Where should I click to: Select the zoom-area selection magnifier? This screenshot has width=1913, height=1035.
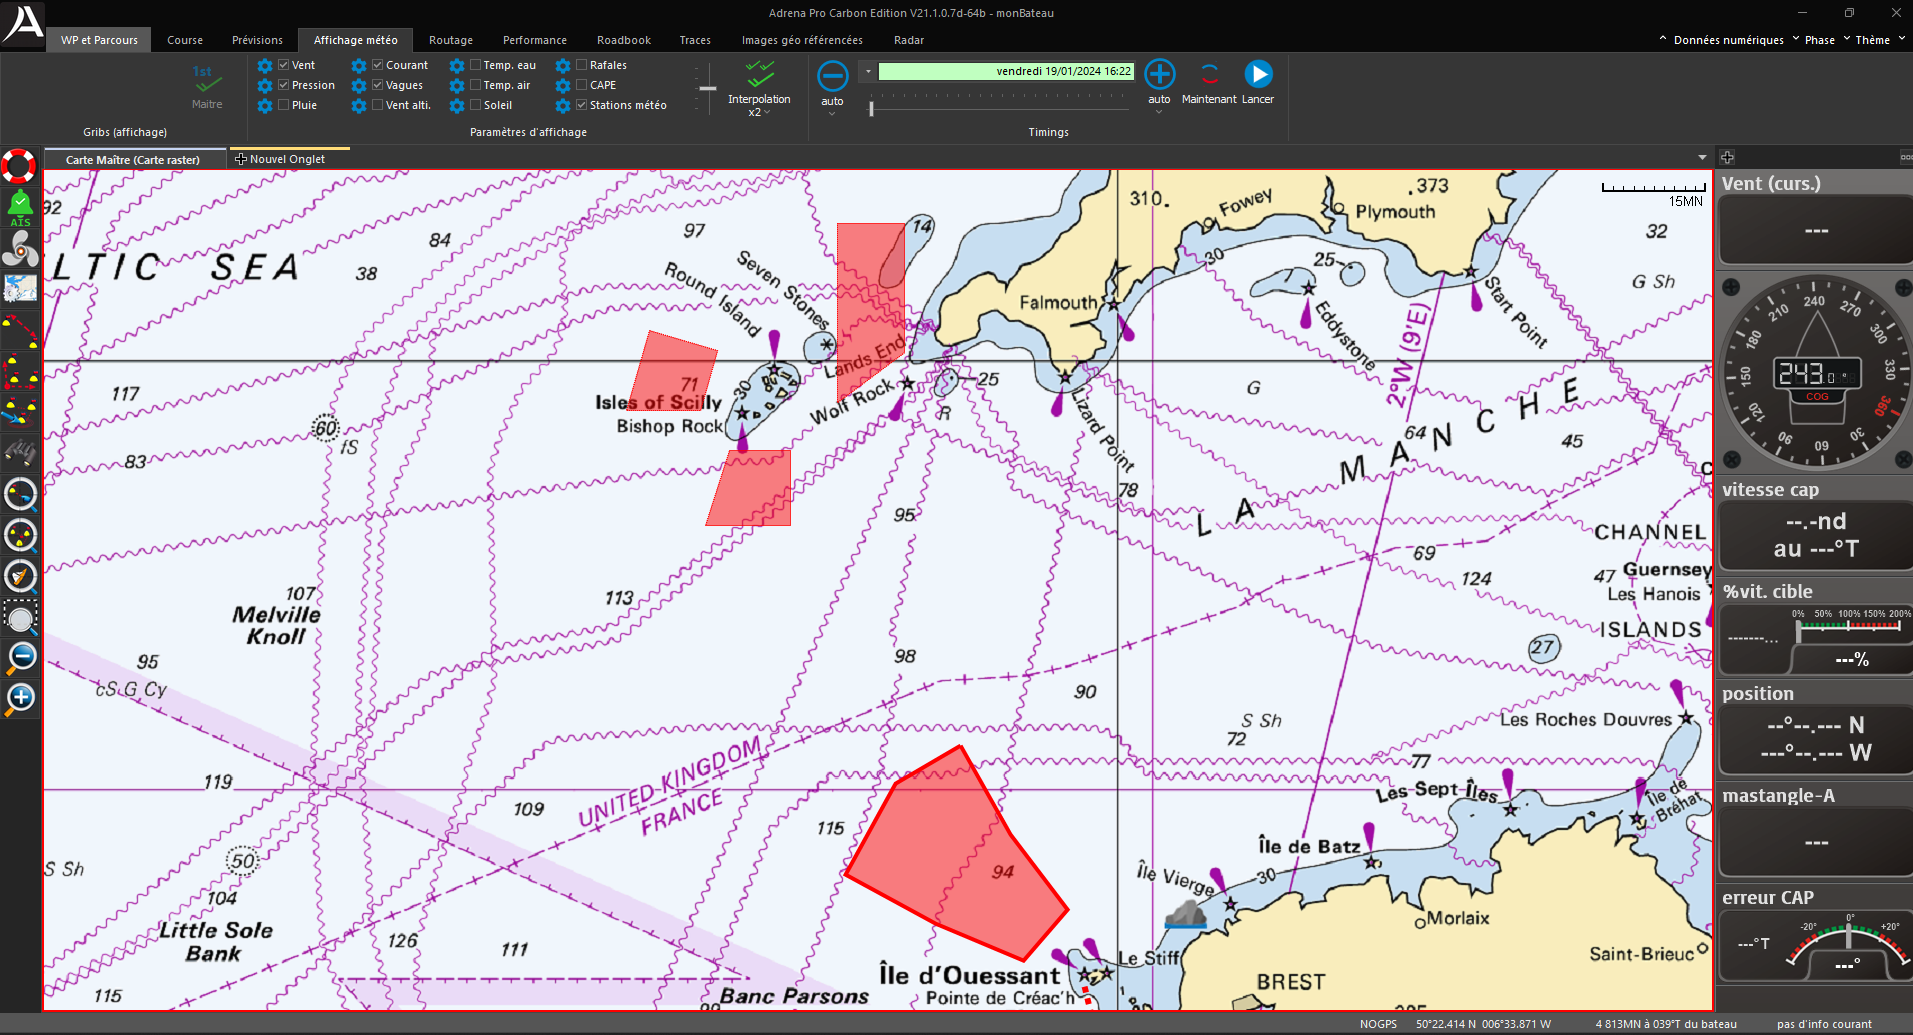[20, 617]
